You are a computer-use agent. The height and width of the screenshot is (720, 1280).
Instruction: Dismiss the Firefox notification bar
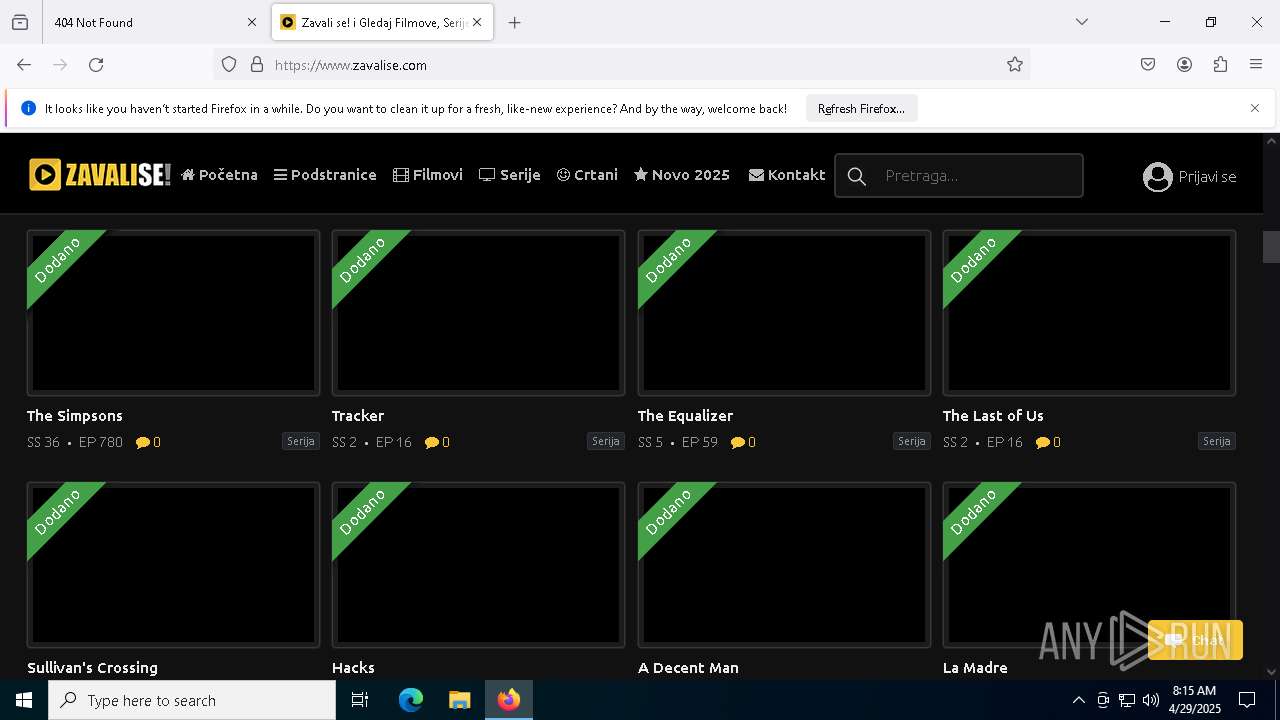1254,108
